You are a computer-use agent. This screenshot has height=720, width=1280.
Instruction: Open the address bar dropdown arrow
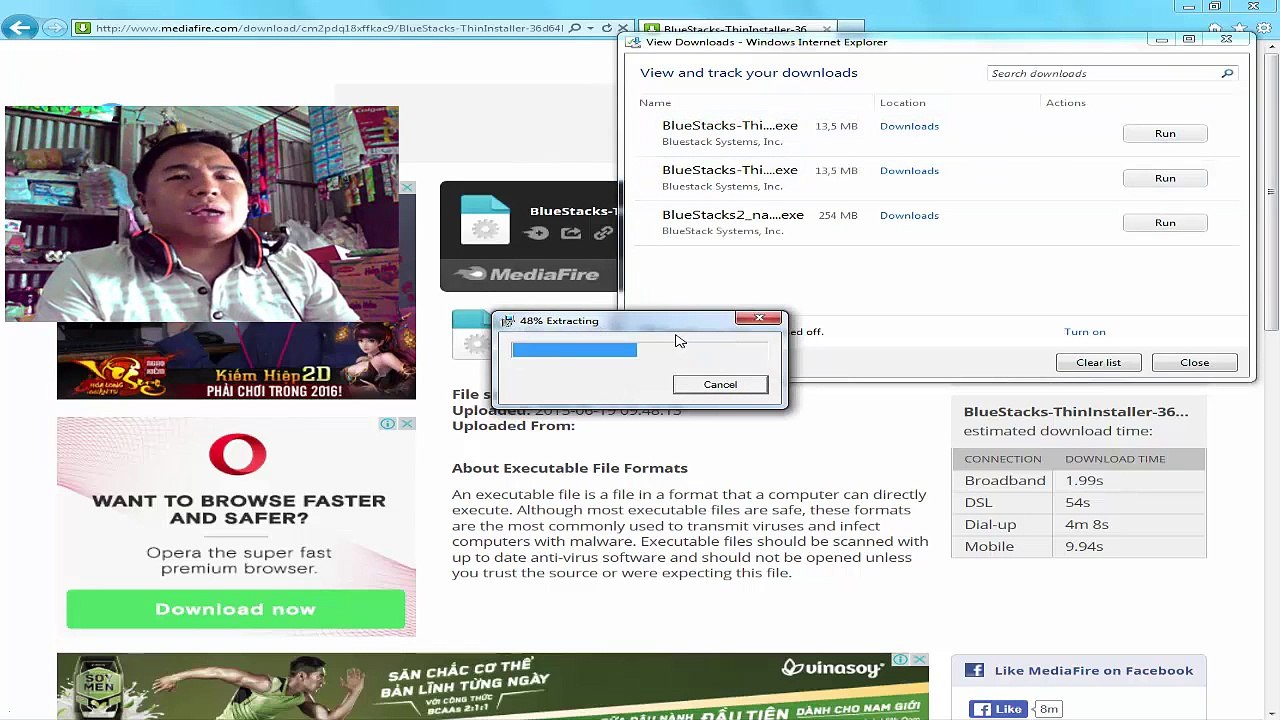[x=590, y=28]
